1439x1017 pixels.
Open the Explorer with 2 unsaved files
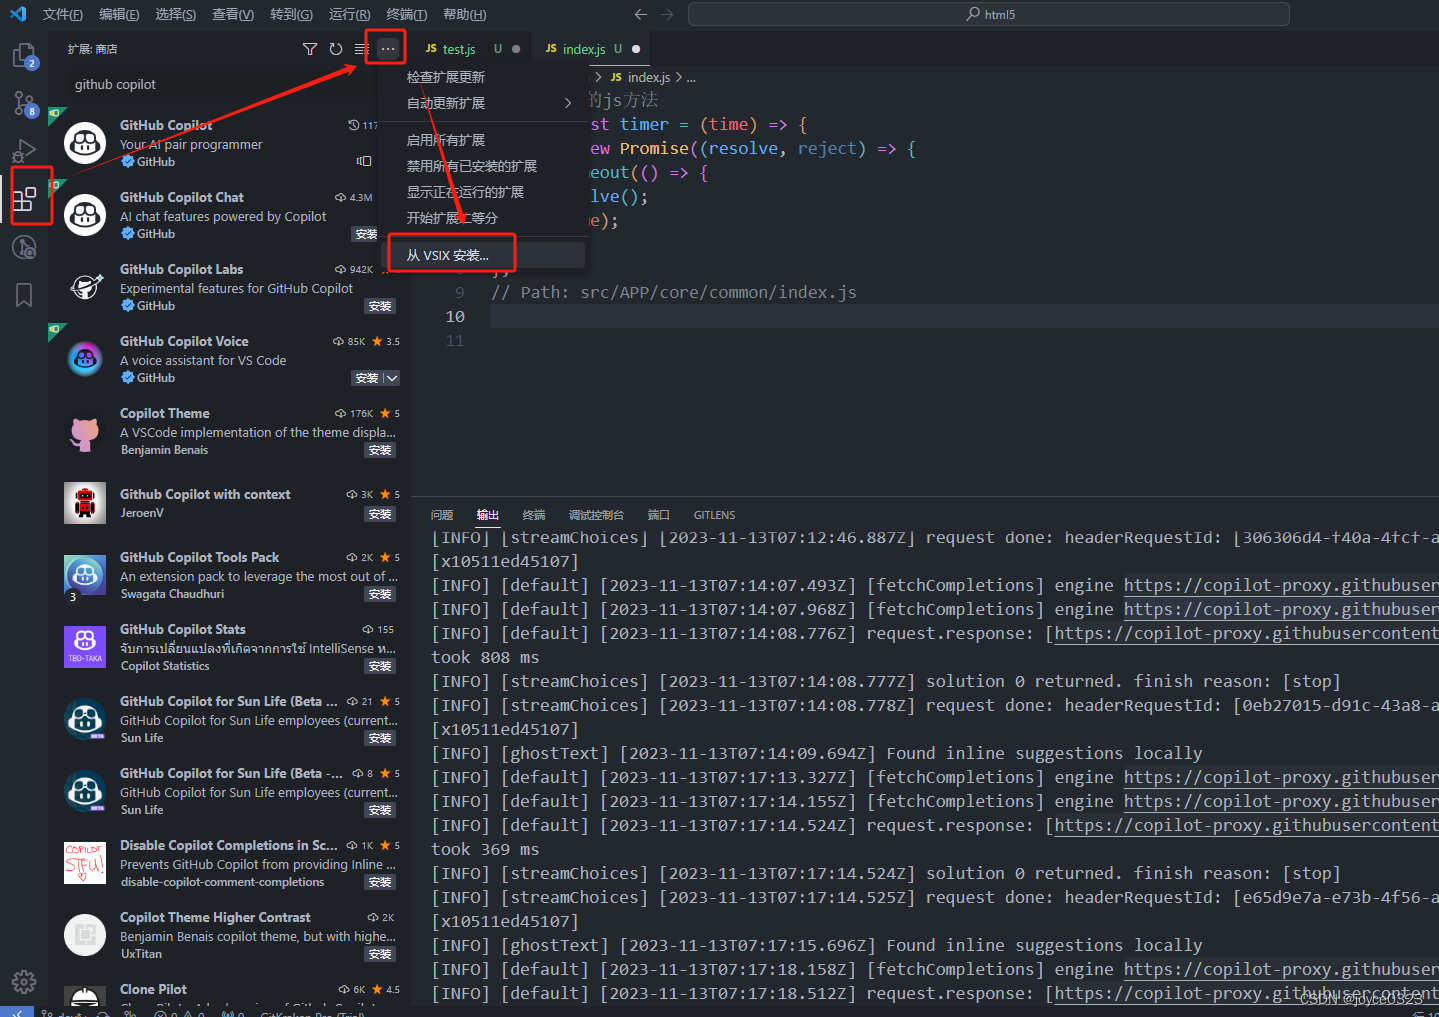[x=24, y=56]
